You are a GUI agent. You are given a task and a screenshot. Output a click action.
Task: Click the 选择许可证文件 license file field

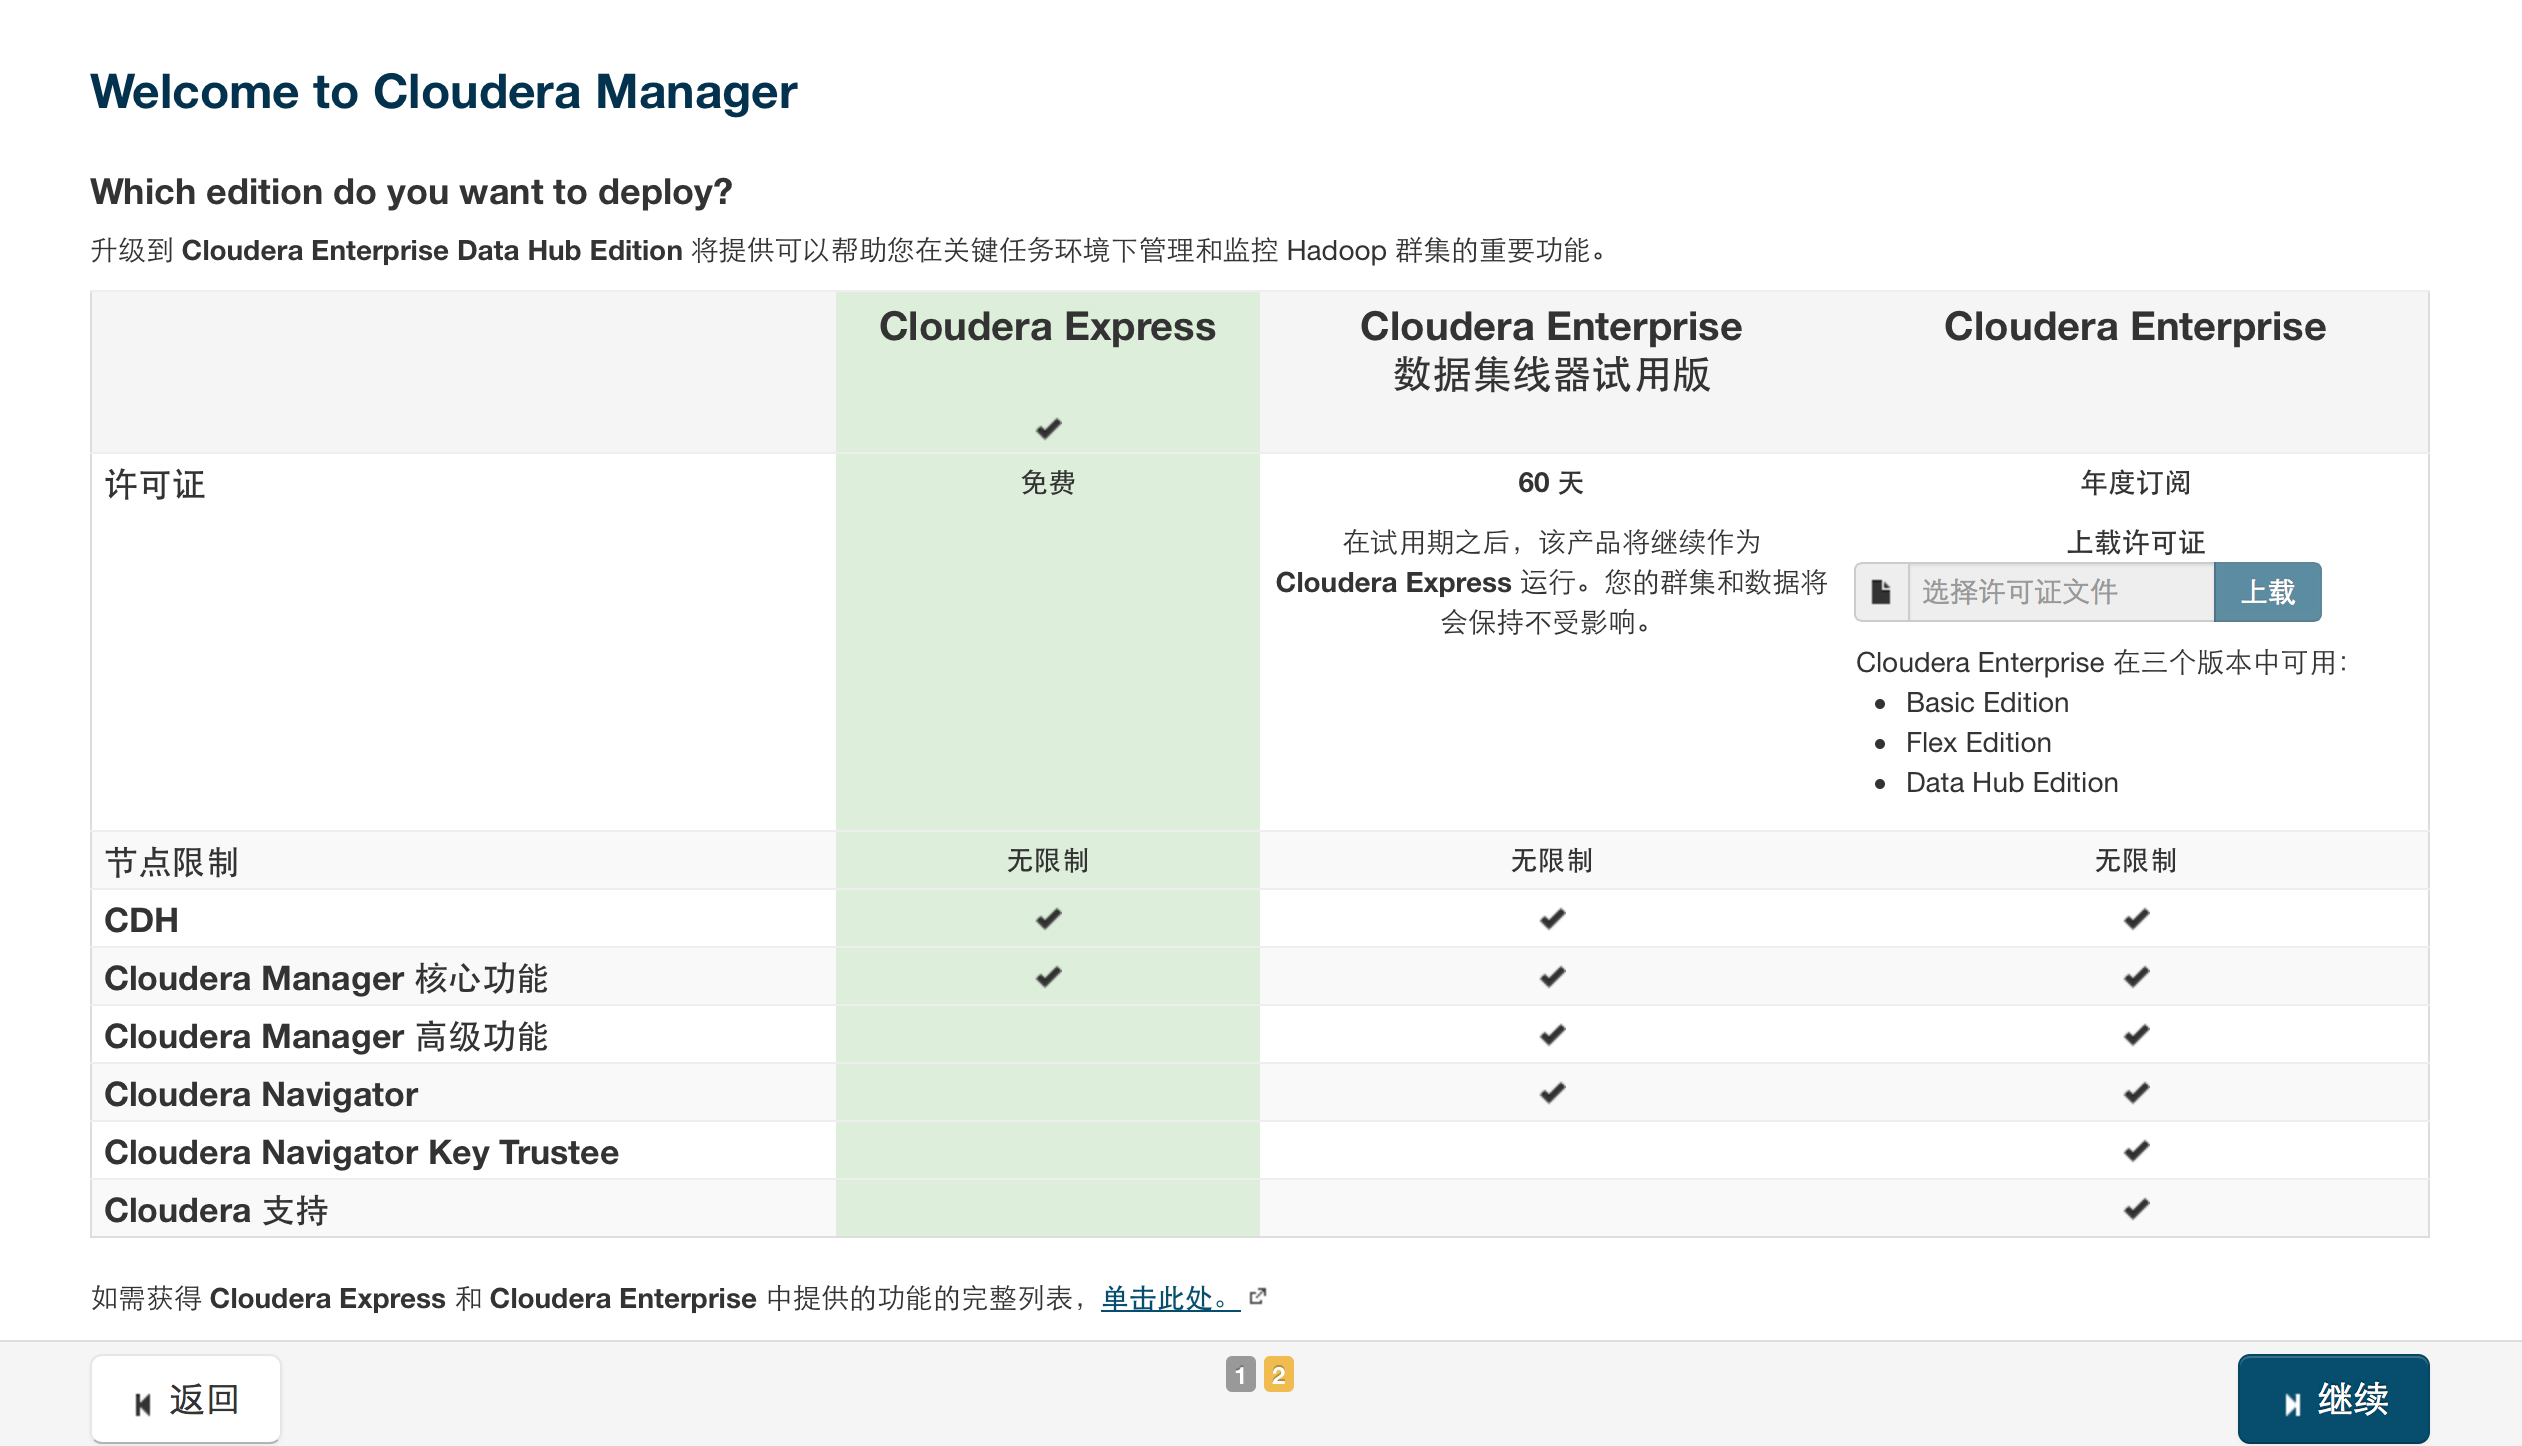[2061, 592]
